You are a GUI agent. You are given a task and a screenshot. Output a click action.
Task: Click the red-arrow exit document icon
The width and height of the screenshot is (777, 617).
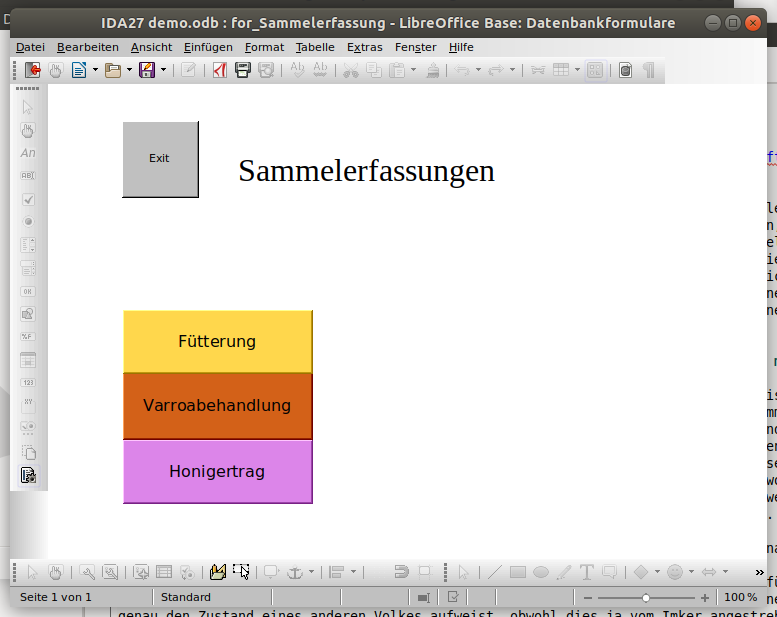coord(33,70)
